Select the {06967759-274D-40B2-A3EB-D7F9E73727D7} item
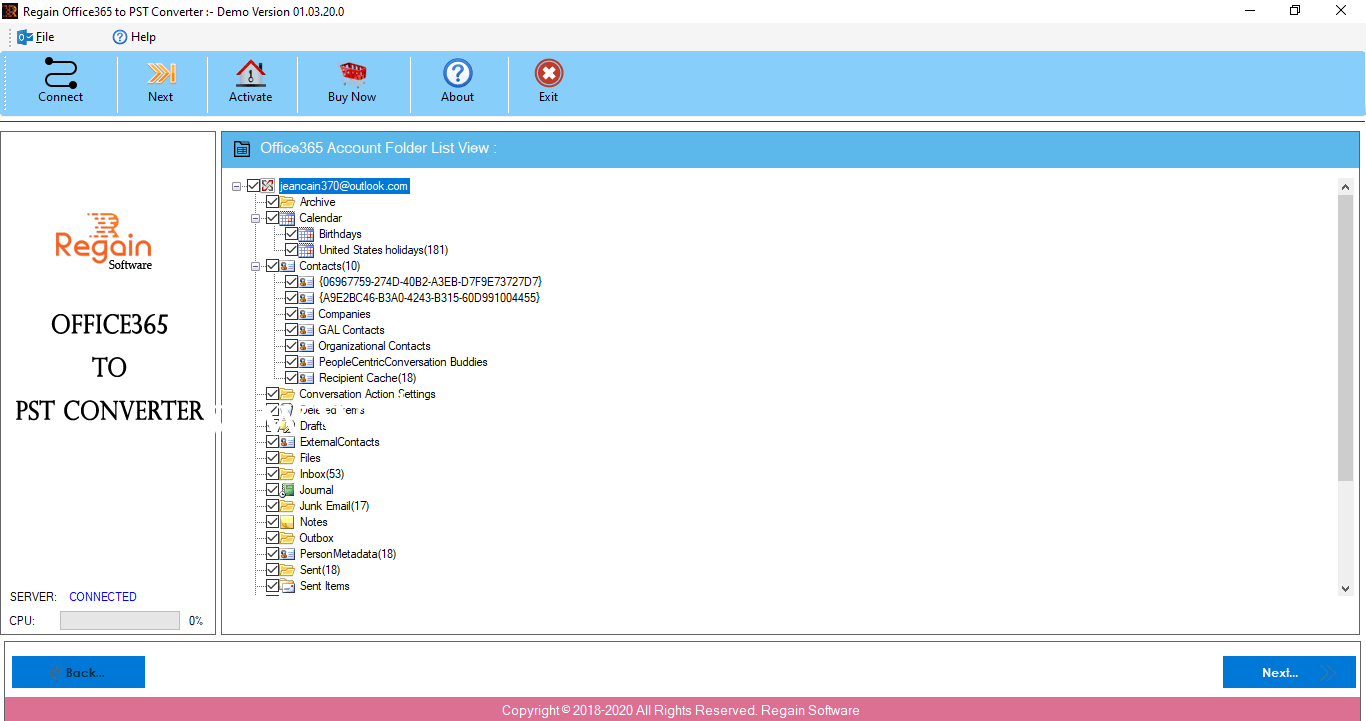 click(430, 282)
